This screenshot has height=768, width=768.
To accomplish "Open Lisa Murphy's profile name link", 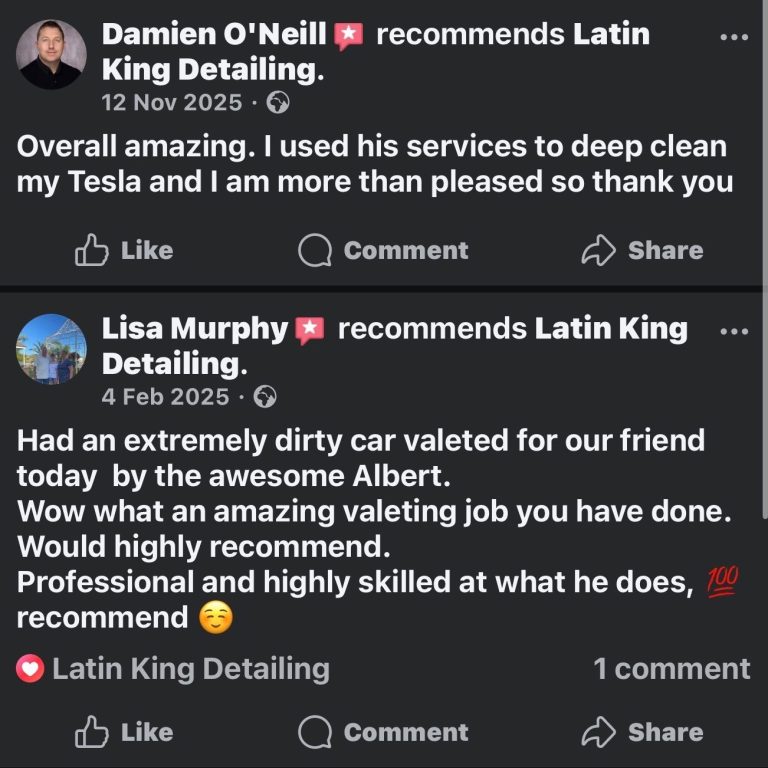I will click(x=195, y=329).
